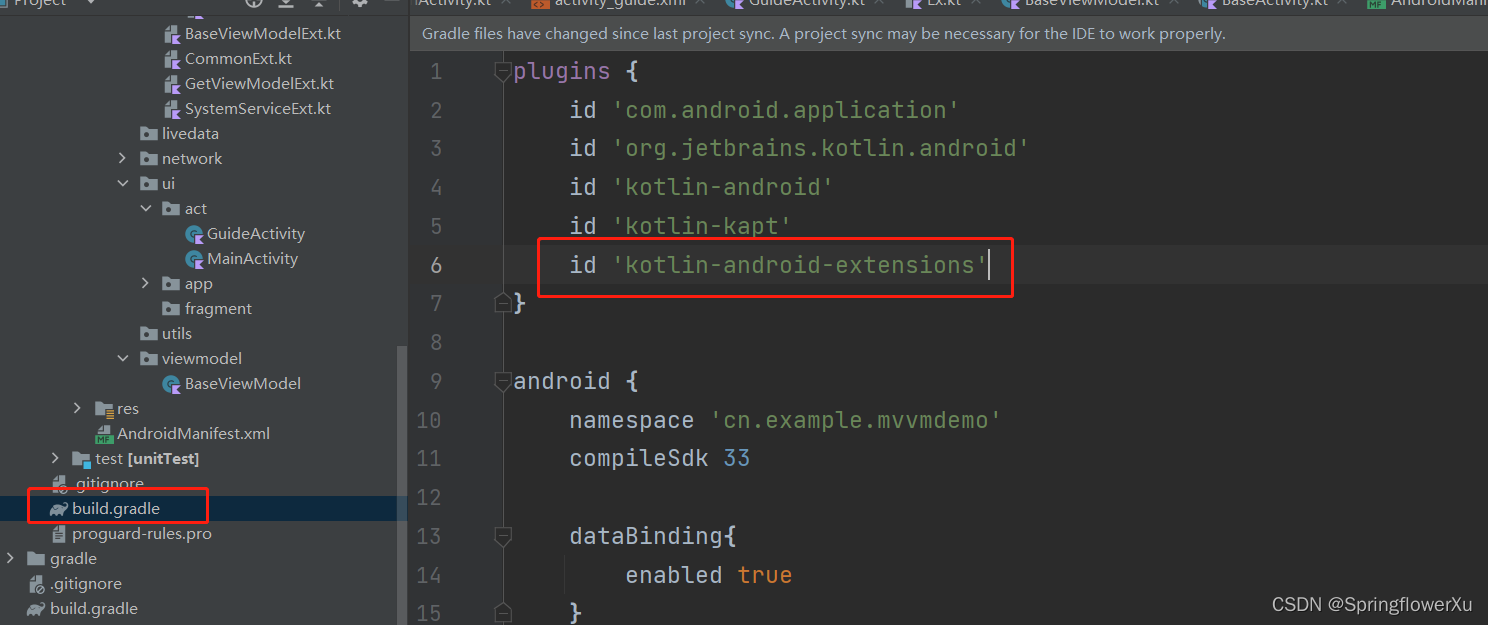Viewport: 1488px width, 625px height.
Task: Expand the res folder
Action: (78, 409)
